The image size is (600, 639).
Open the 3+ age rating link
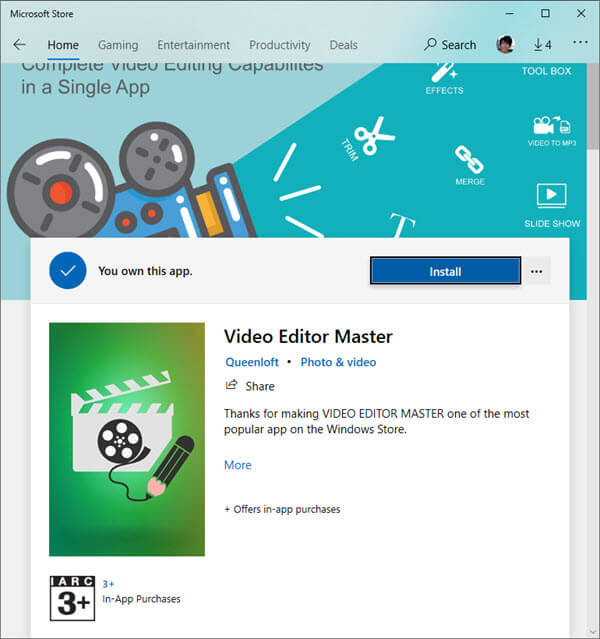[x=108, y=584]
